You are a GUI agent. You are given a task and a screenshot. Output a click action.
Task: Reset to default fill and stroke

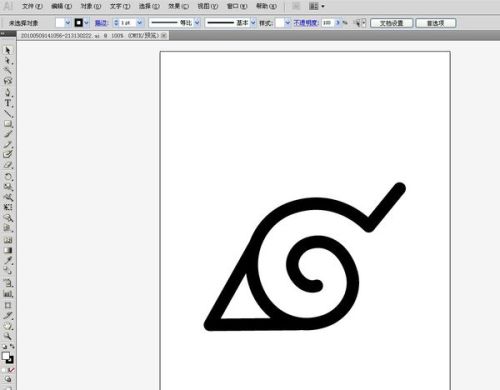(x=4, y=347)
